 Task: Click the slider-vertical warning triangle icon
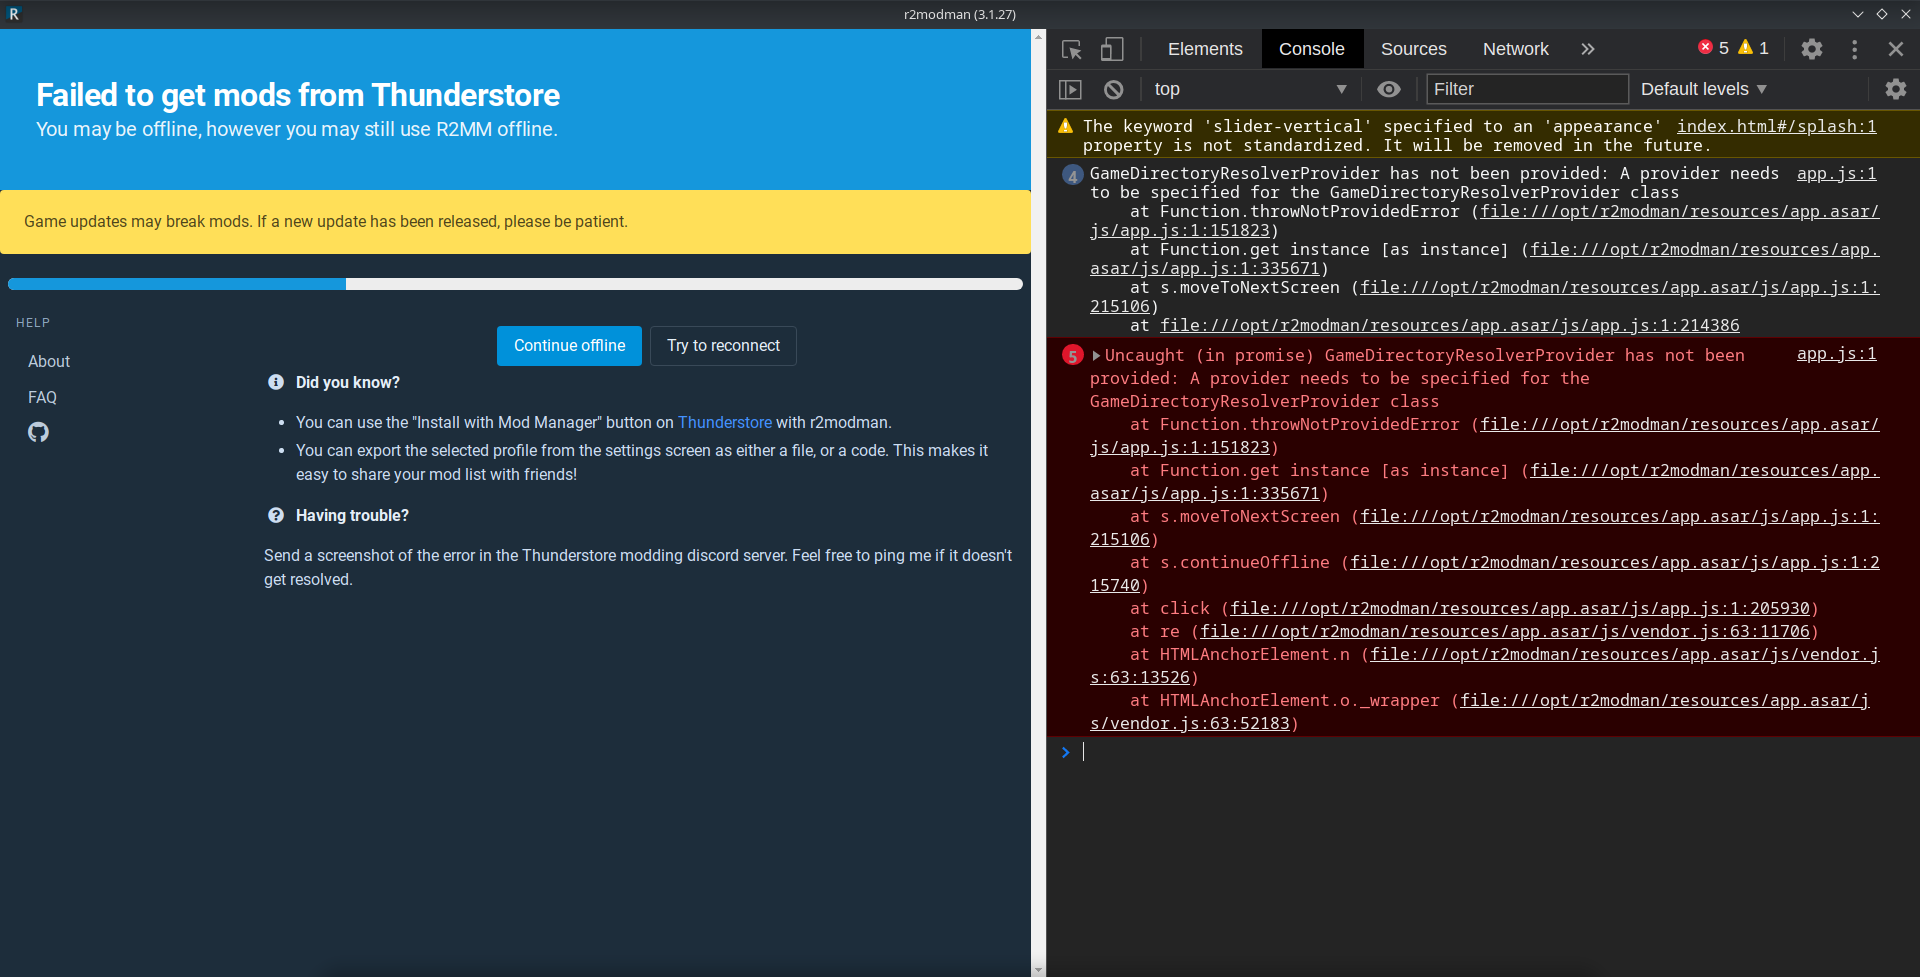tap(1065, 126)
